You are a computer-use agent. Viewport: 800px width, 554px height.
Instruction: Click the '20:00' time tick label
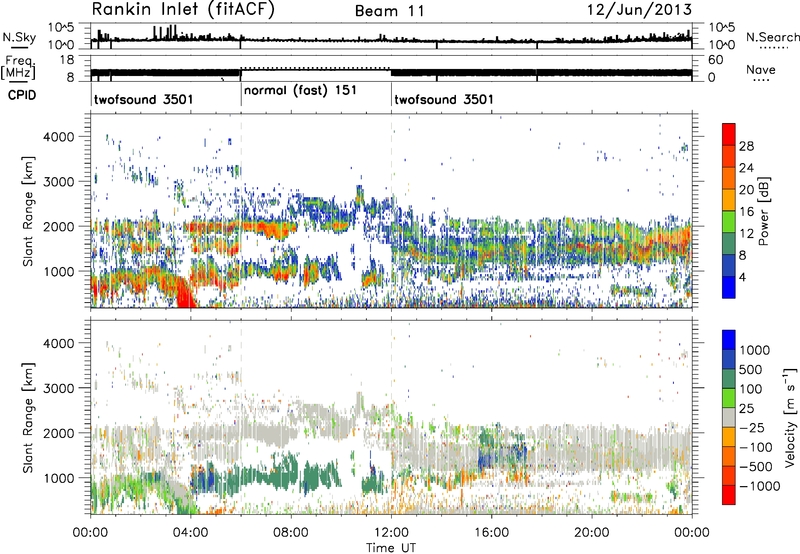point(592,533)
